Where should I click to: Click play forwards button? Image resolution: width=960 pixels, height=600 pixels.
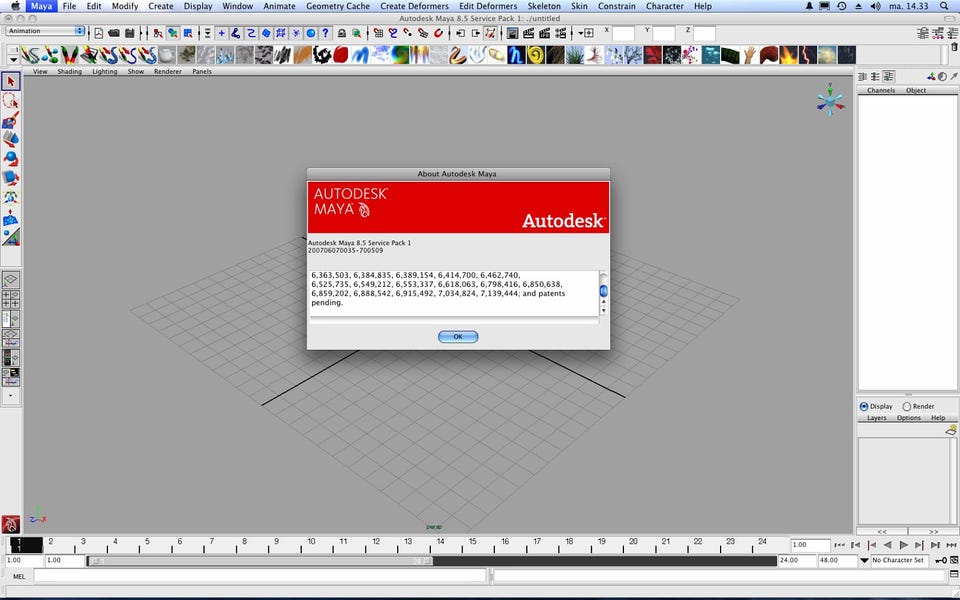[904, 545]
